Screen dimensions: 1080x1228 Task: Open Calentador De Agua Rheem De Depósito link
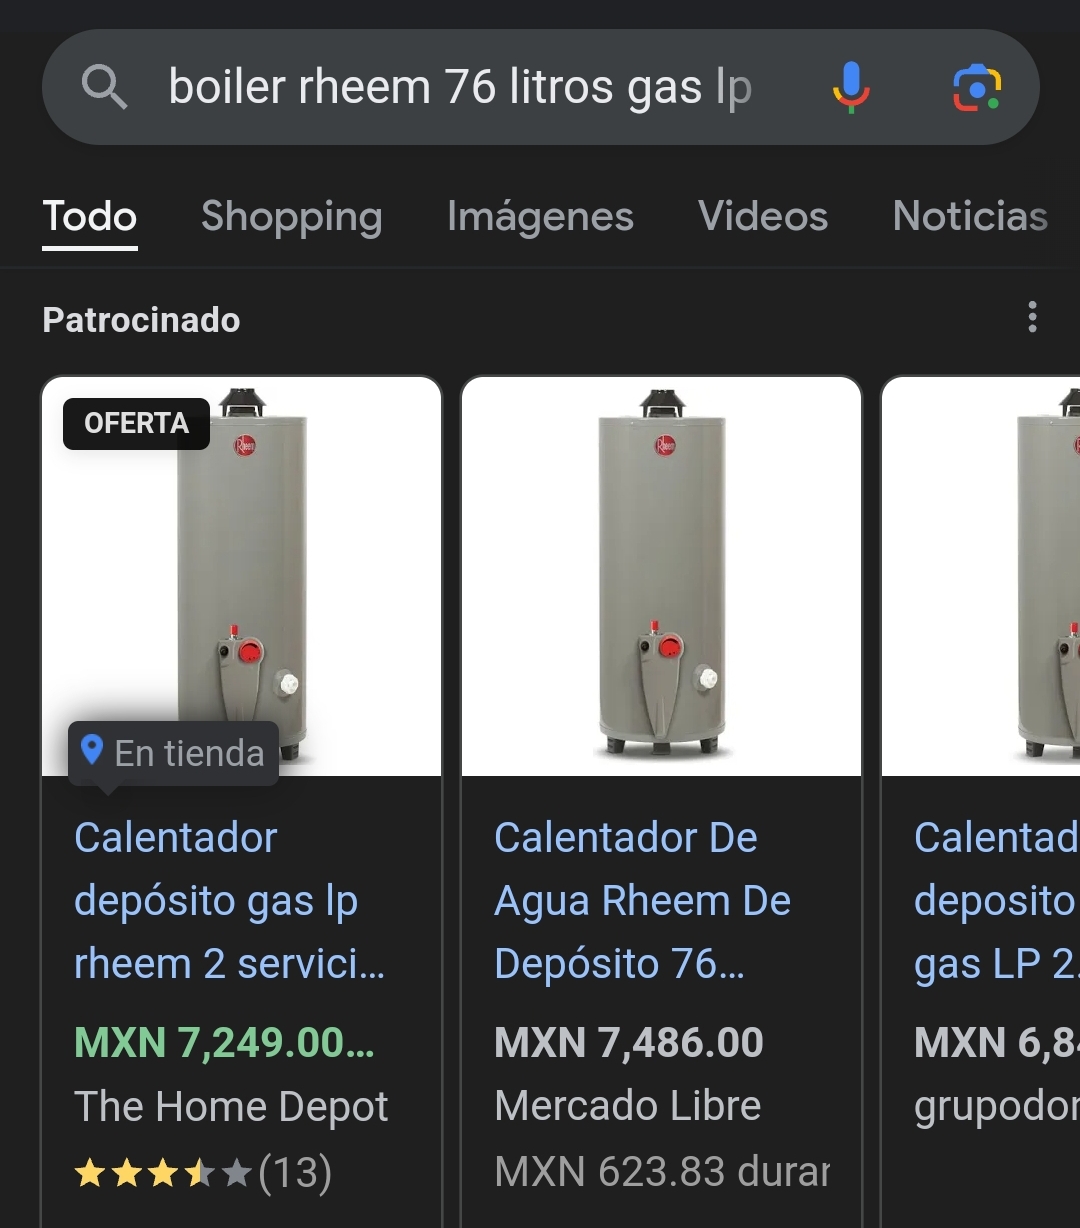coord(642,901)
